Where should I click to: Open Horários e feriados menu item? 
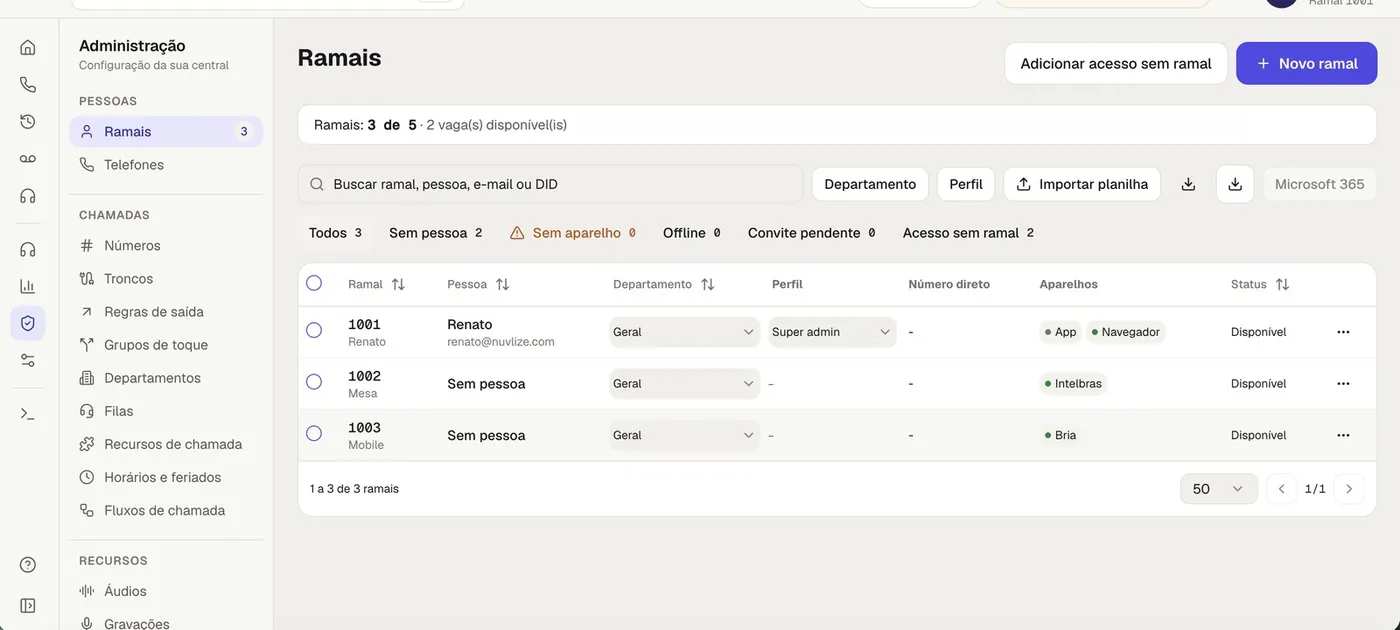166,477
